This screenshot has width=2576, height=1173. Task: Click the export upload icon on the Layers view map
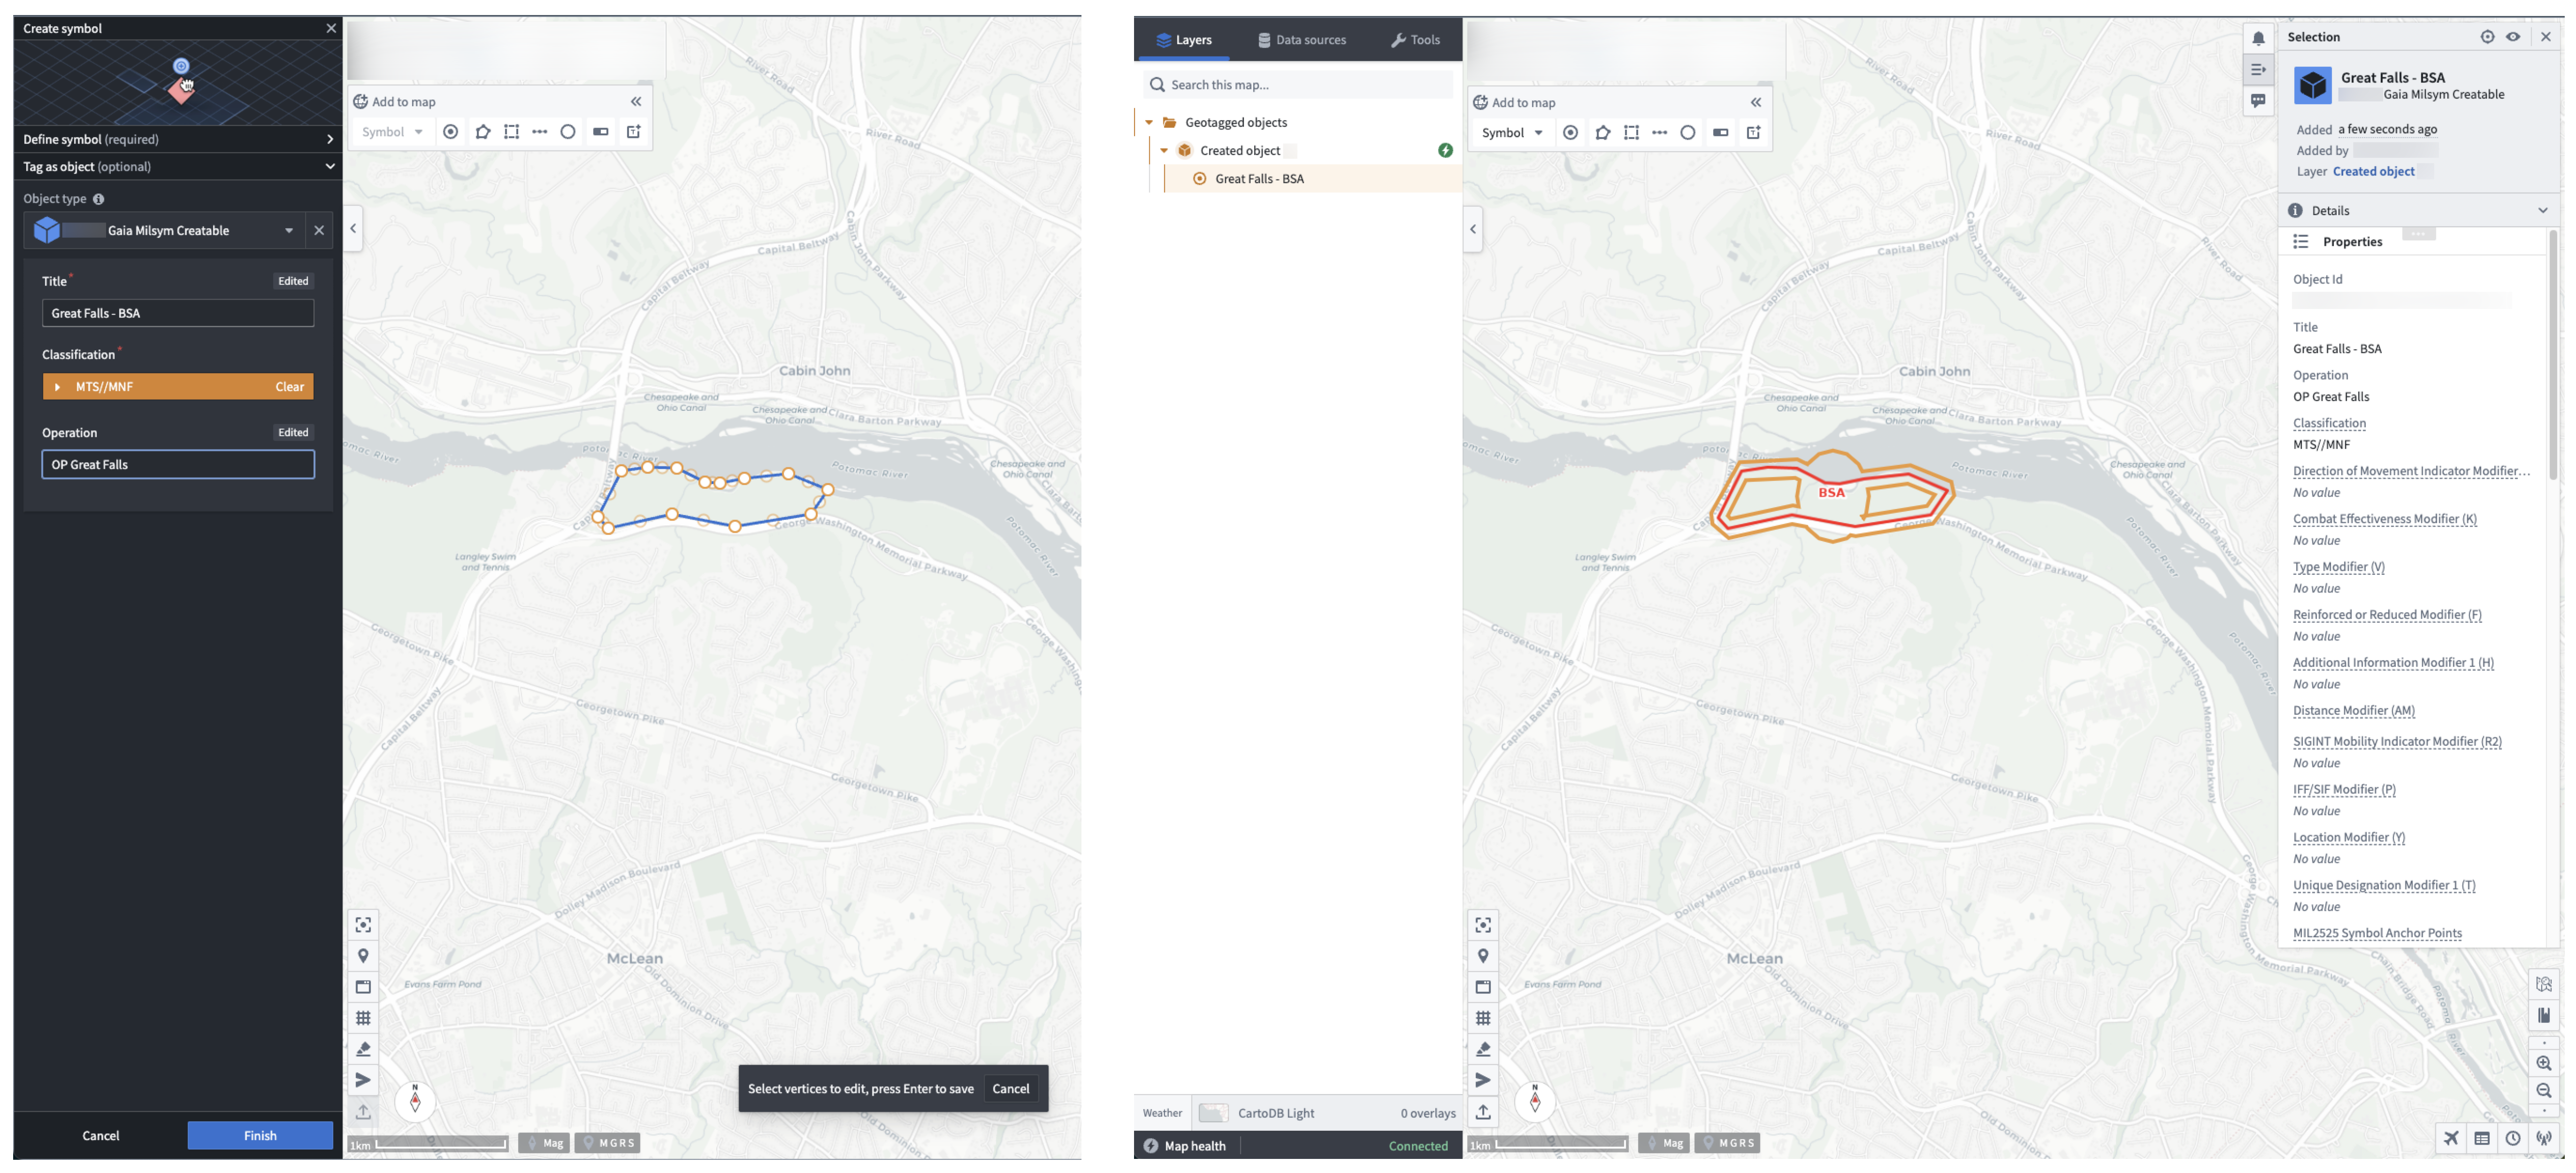click(1483, 1111)
